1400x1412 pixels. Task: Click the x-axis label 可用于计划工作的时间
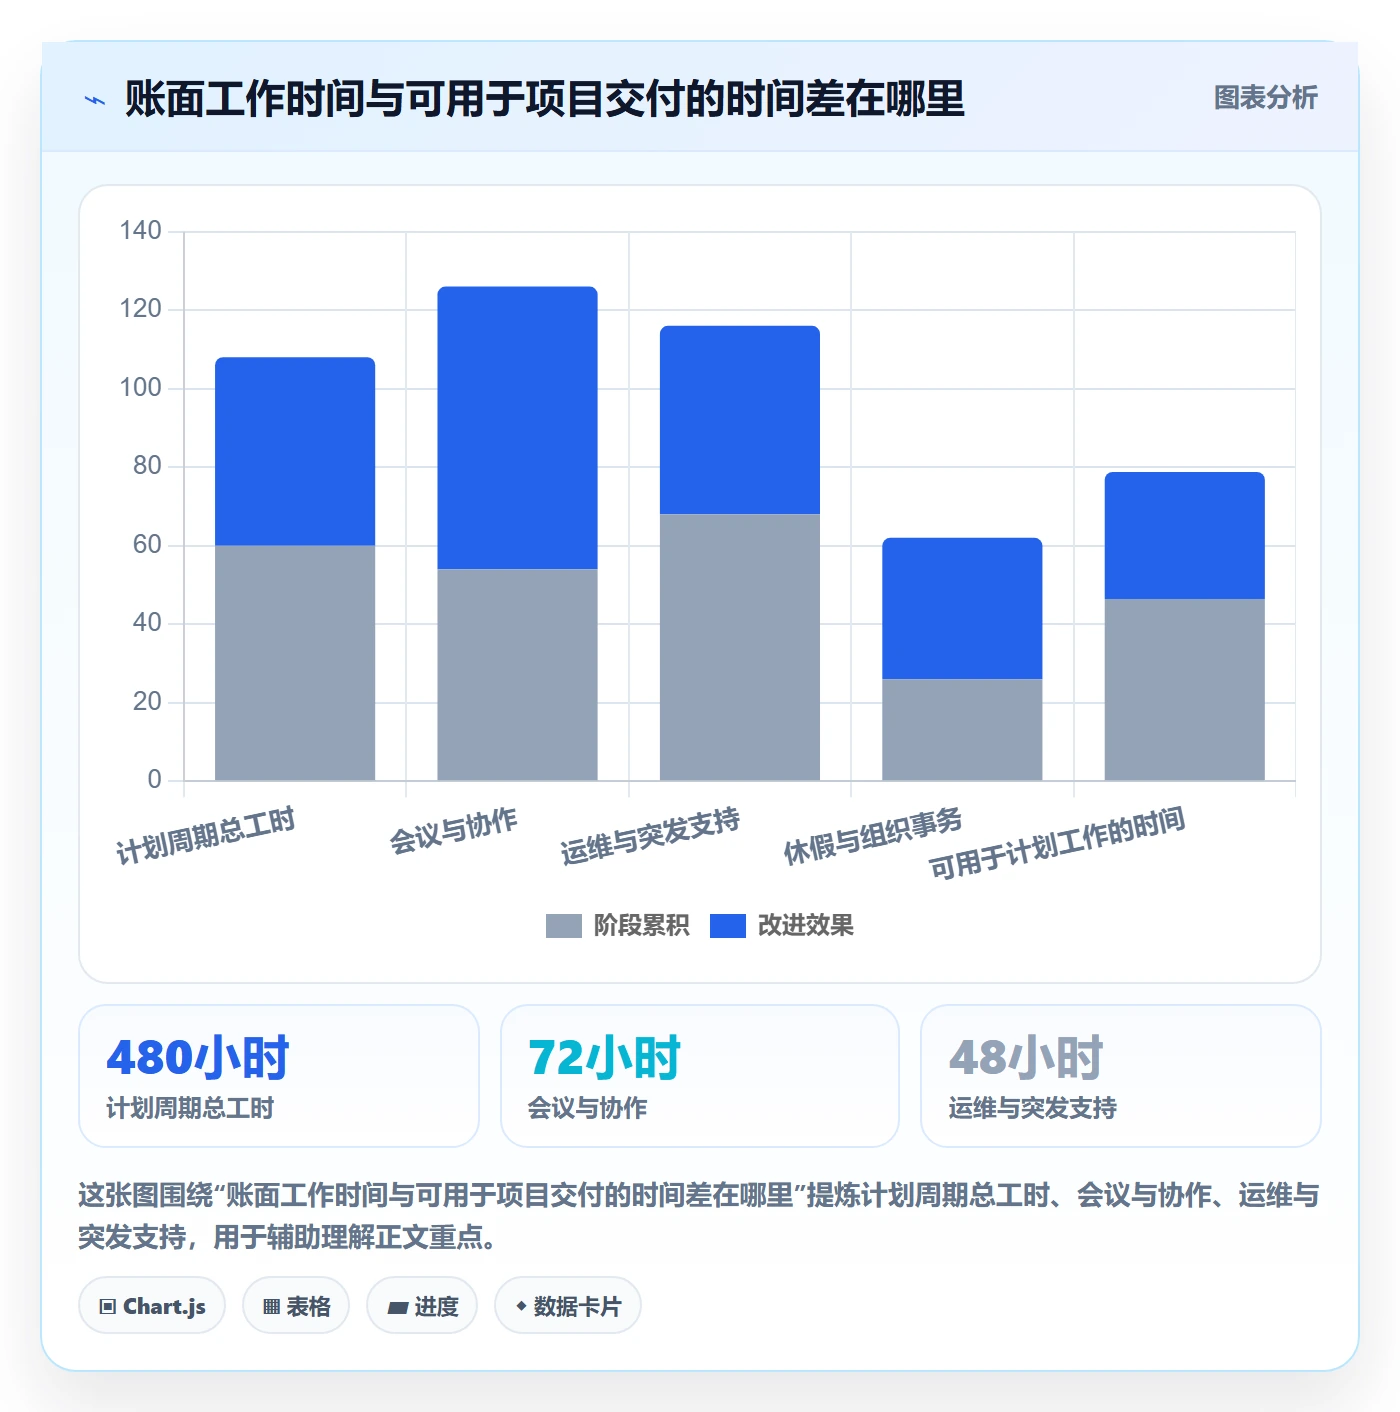coord(1057,843)
